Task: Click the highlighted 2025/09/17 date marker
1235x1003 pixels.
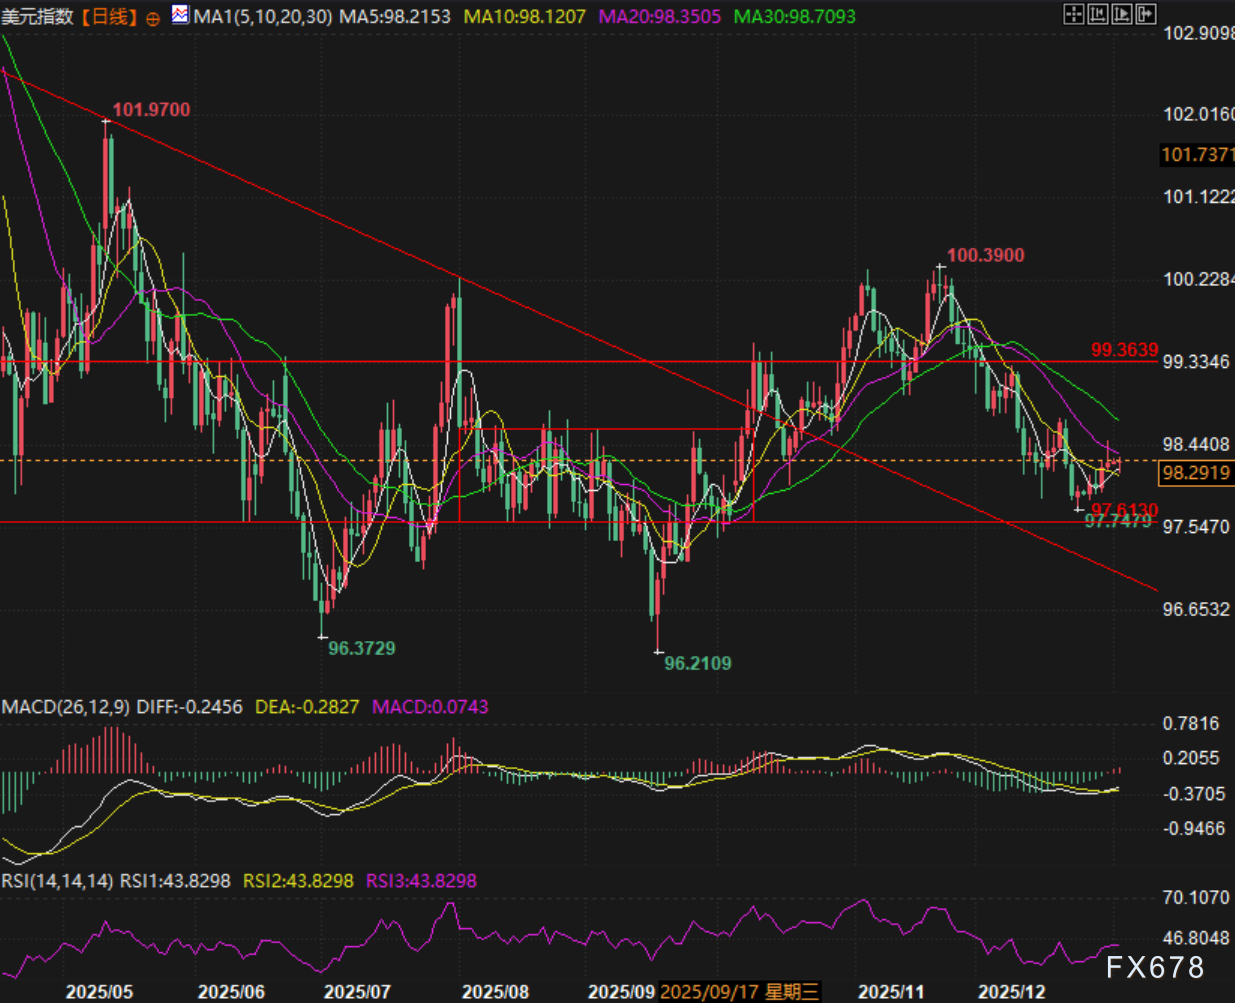Action: point(740,992)
